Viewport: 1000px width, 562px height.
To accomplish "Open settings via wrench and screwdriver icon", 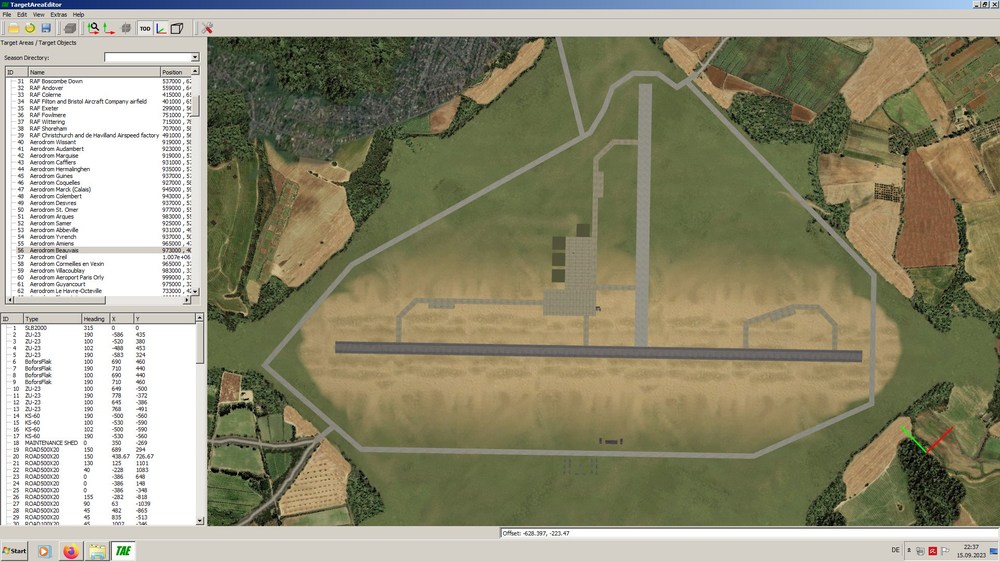I will [x=207, y=28].
